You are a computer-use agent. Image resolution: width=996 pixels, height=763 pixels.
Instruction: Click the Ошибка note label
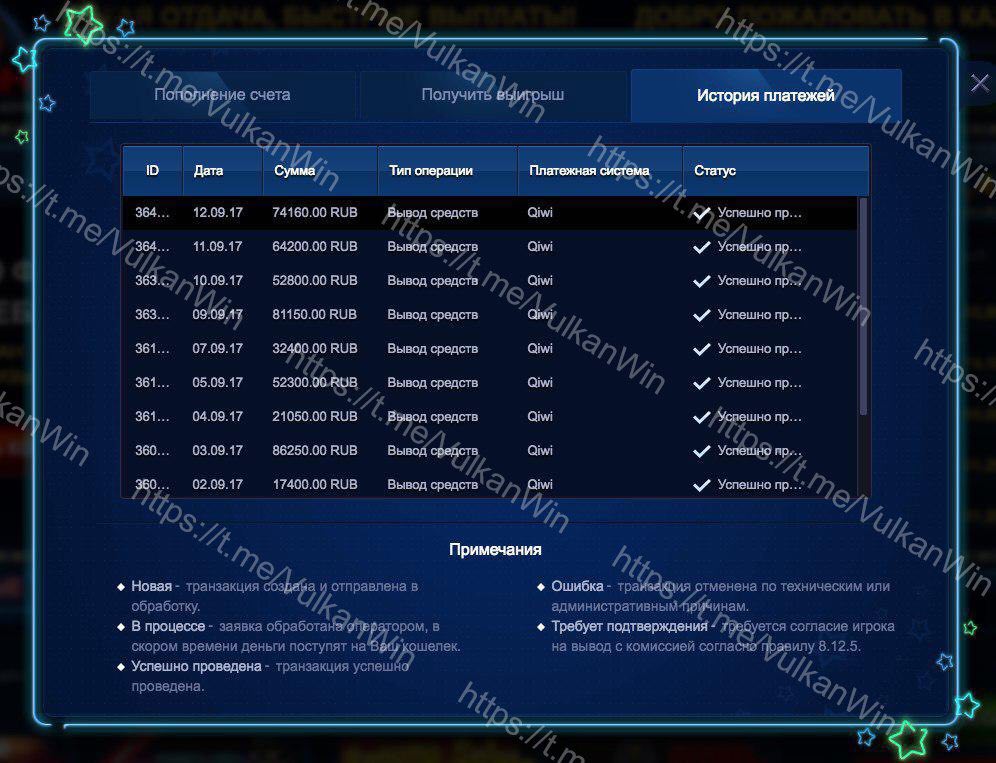pos(577,586)
